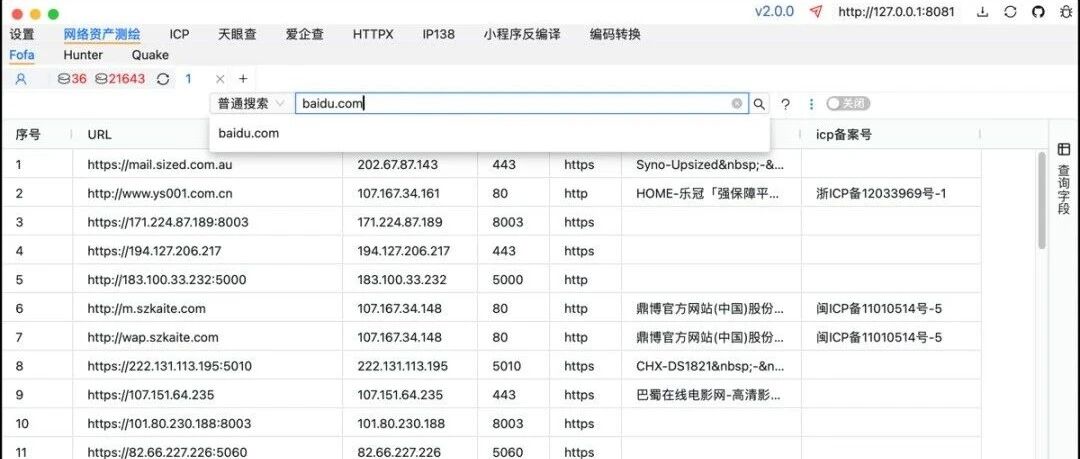
Task: Click ICP cell 浙ICP备12033969号-1
Action: (881, 194)
